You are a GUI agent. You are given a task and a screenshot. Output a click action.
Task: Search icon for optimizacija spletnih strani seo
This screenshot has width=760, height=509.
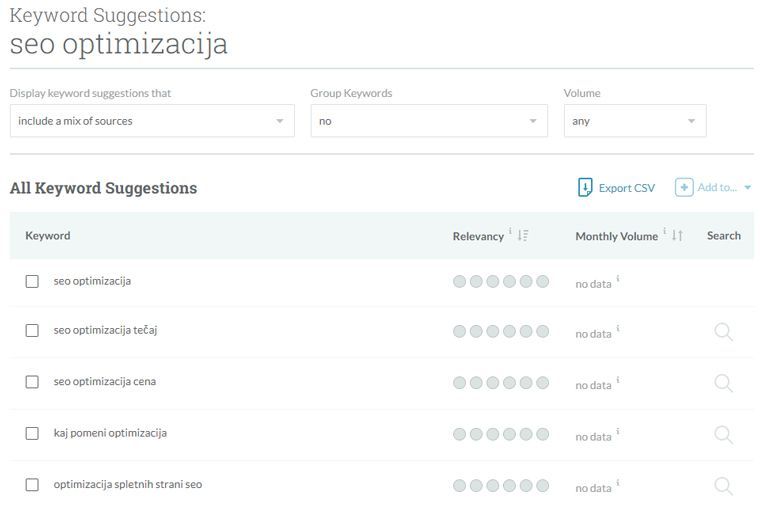point(724,486)
